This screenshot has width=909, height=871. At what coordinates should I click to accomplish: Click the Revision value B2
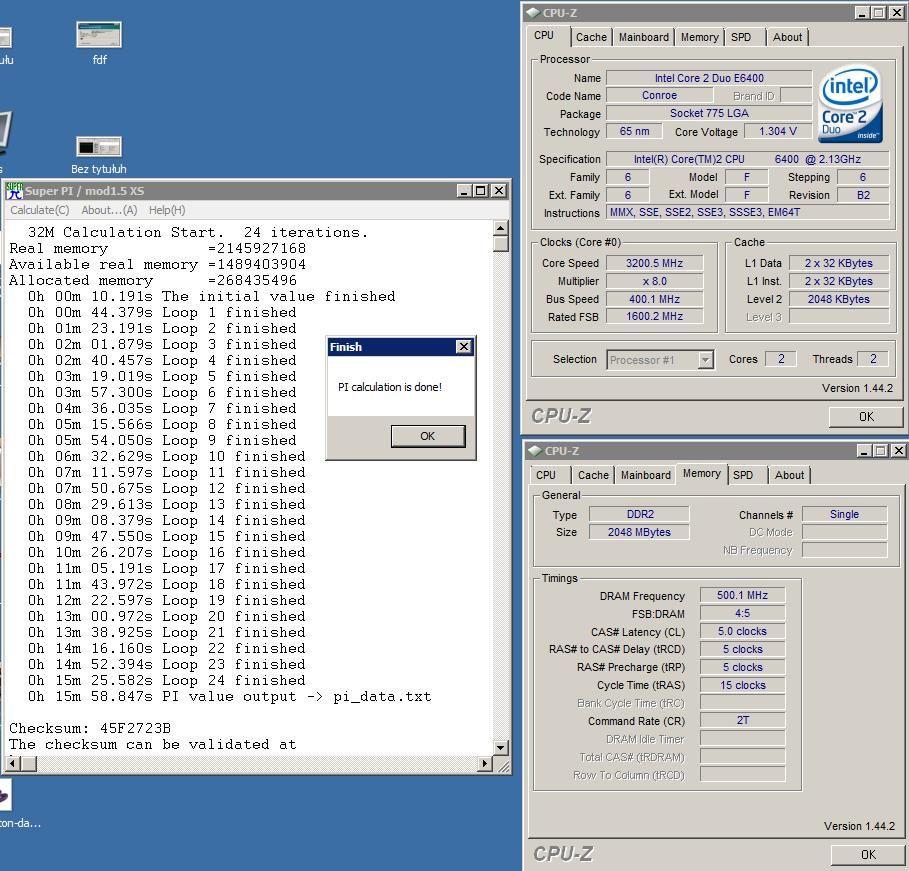[863, 195]
